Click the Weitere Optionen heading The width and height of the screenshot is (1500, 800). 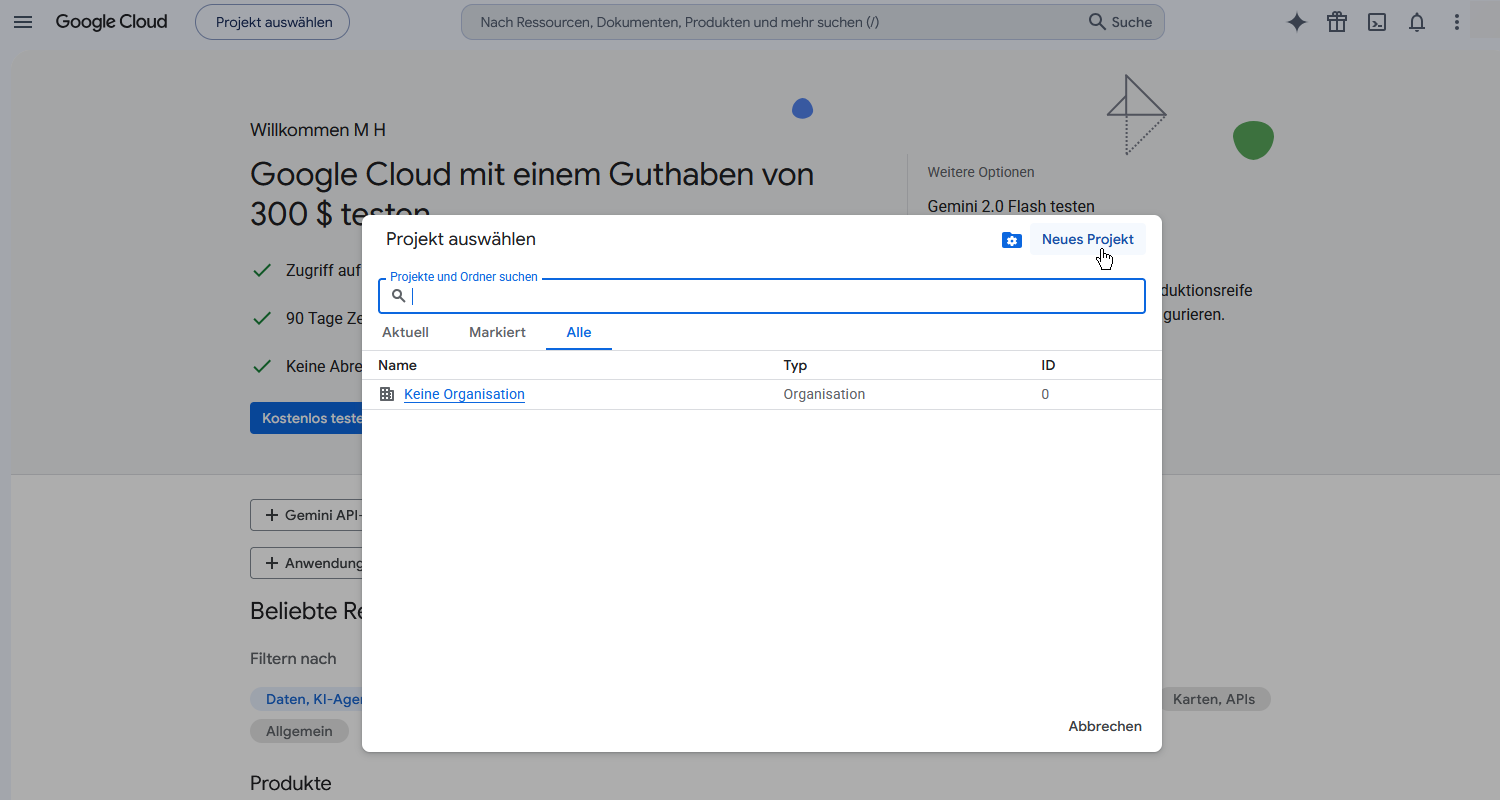[981, 172]
